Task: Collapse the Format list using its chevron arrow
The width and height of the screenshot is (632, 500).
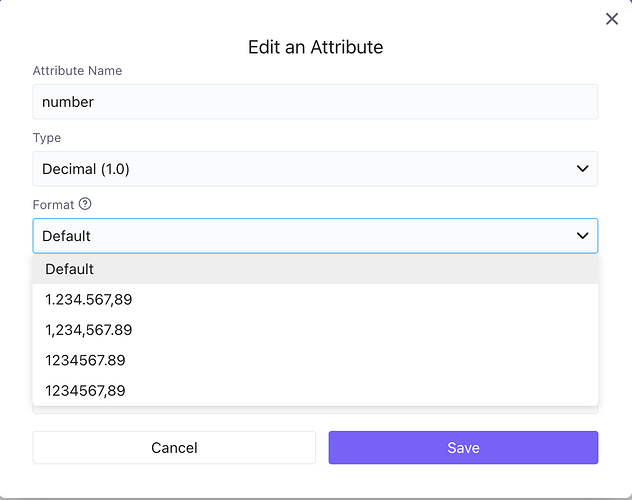Action: pyautogui.click(x=582, y=236)
